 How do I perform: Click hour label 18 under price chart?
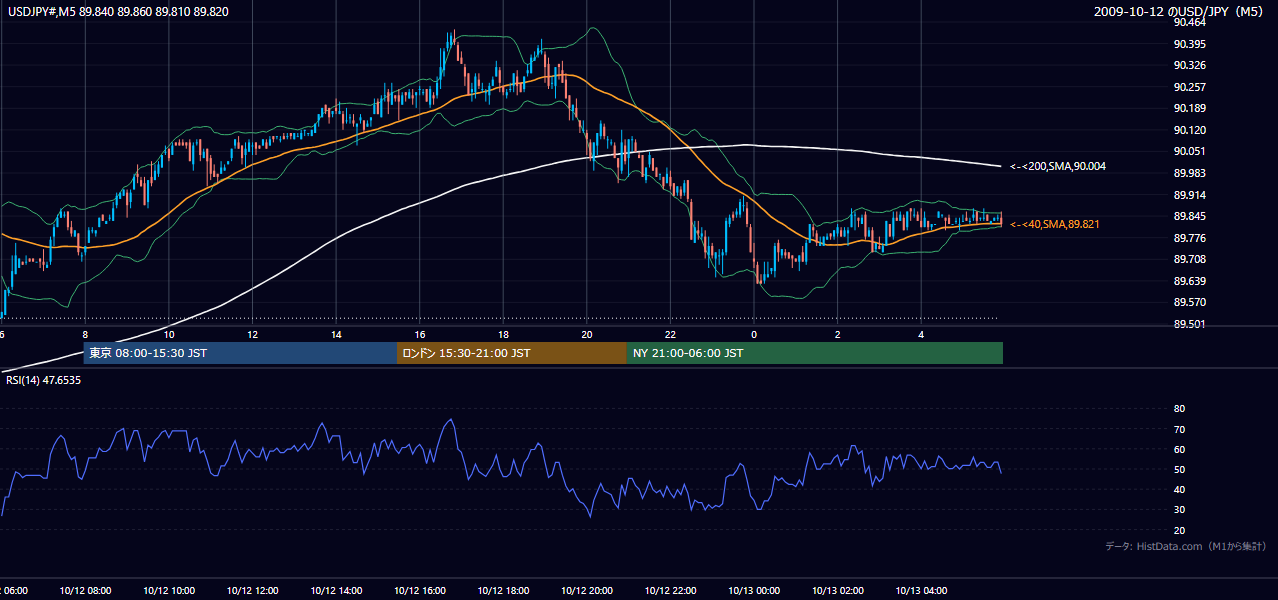(x=503, y=334)
